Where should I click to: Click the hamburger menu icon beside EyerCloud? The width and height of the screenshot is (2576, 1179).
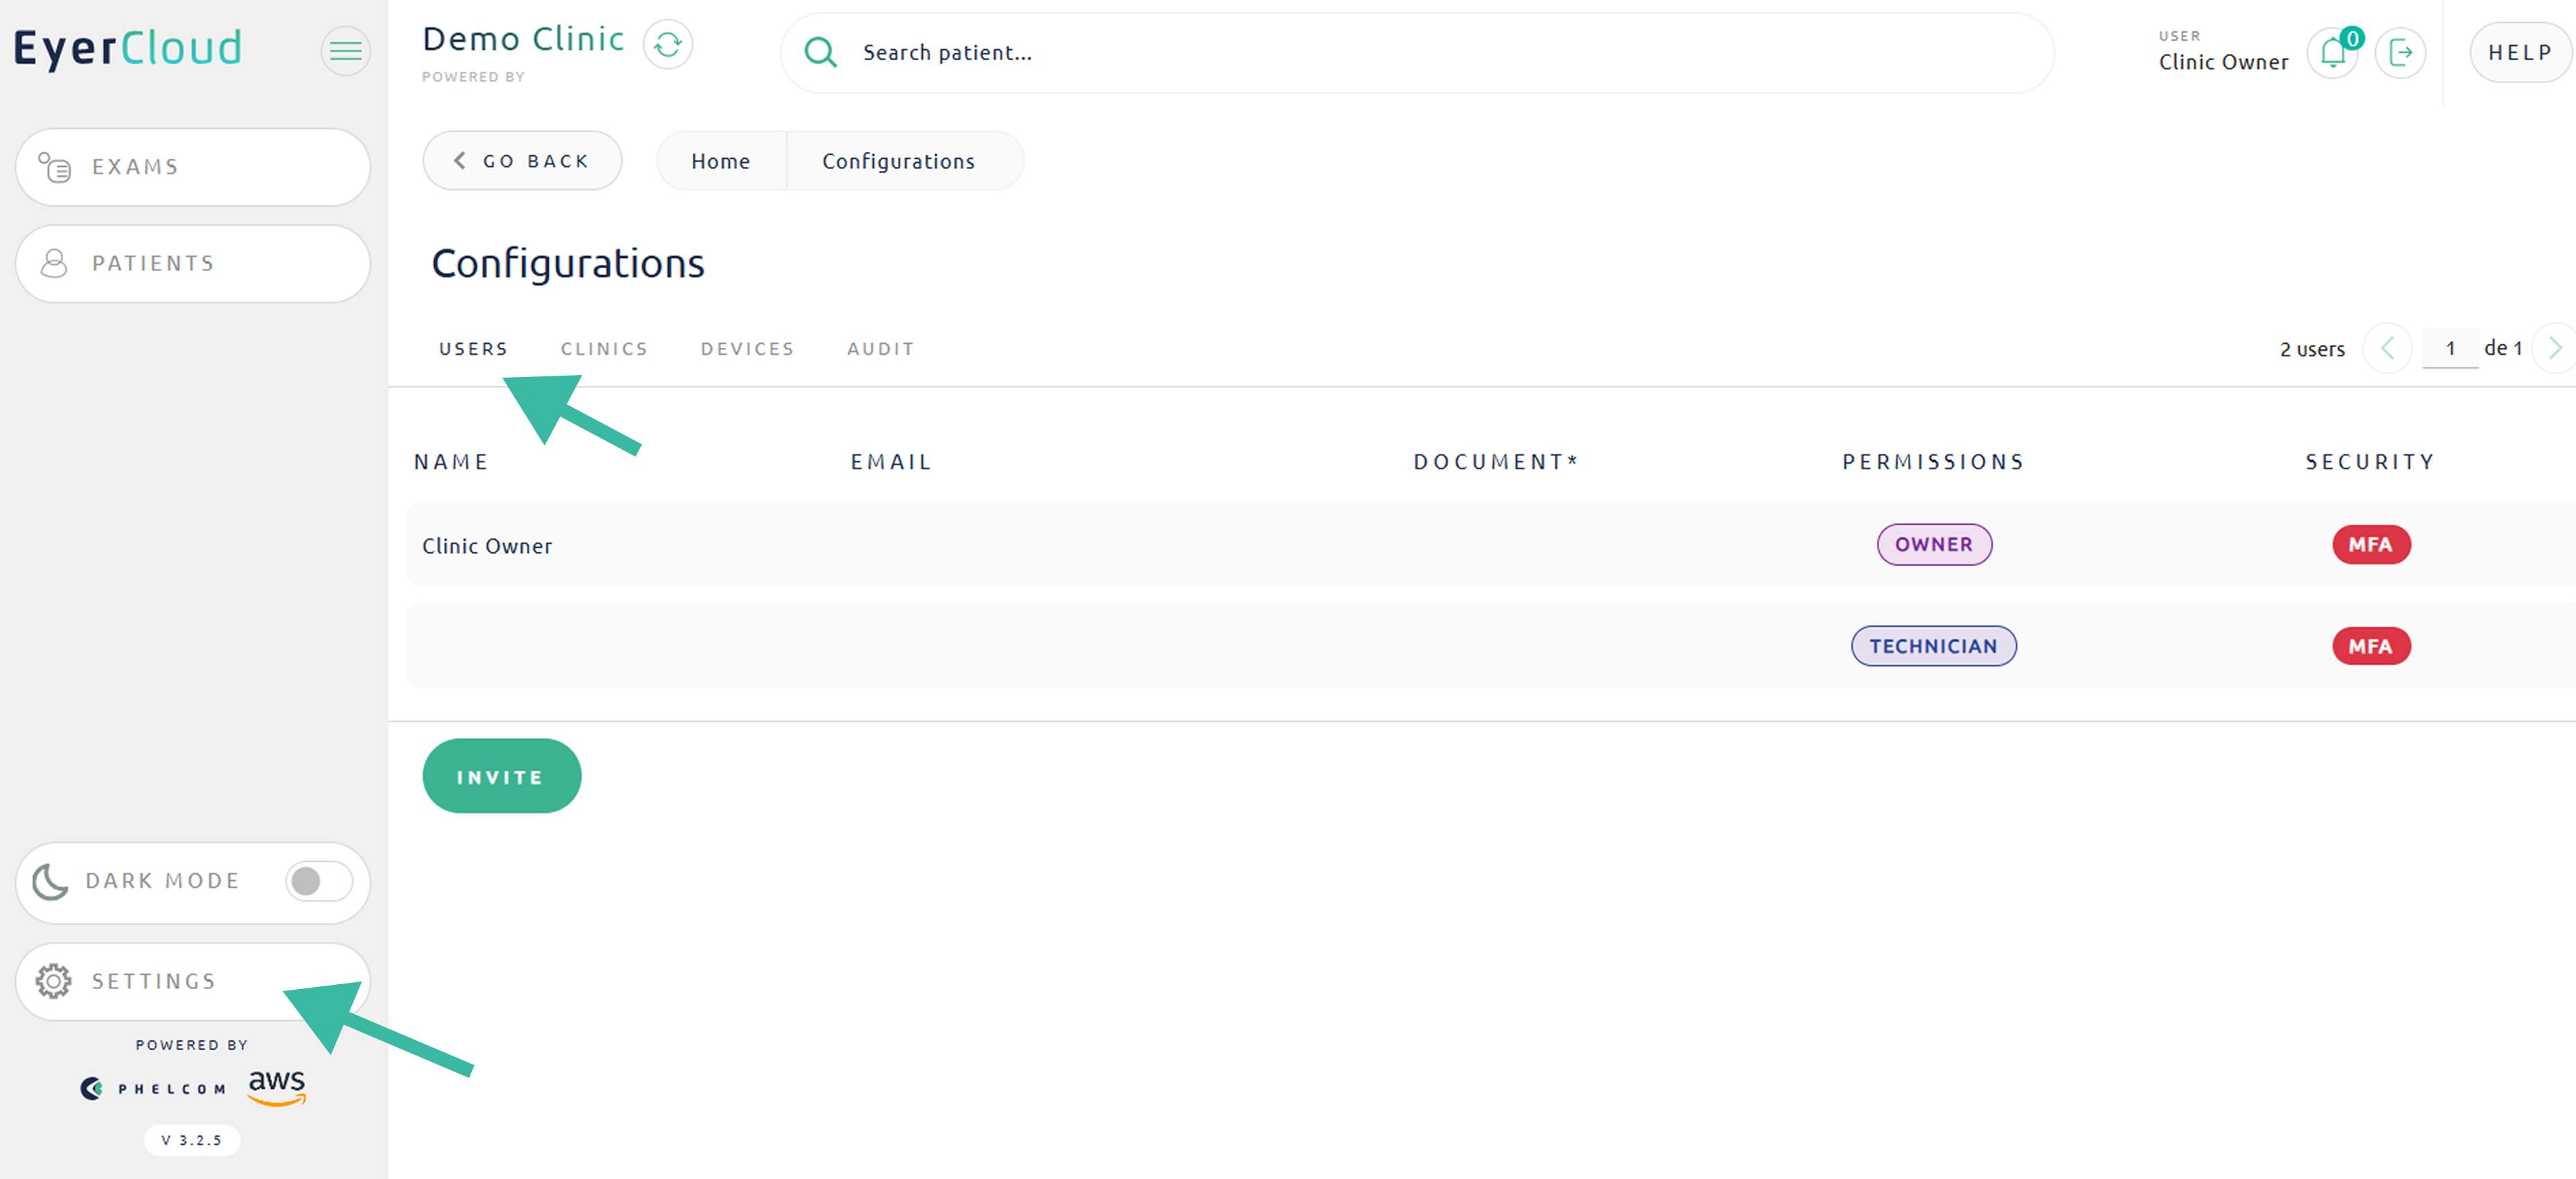(345, 50)
